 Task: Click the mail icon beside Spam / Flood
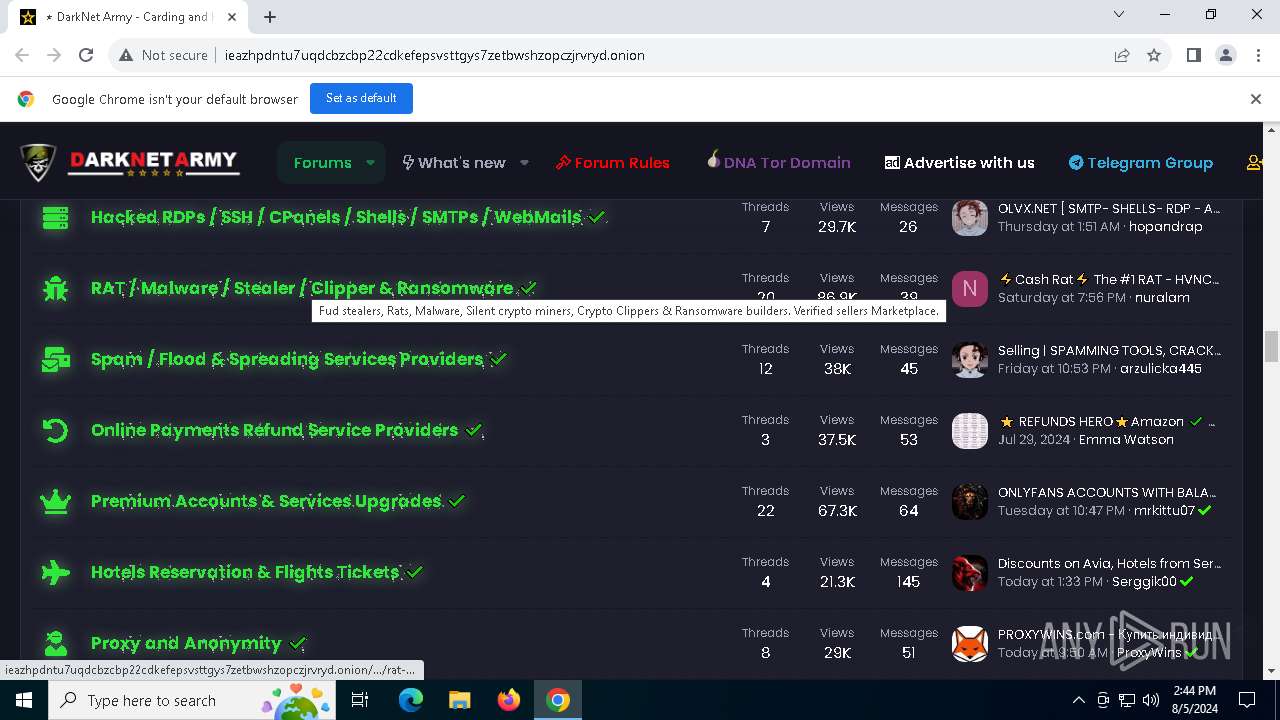coord(55,360)
